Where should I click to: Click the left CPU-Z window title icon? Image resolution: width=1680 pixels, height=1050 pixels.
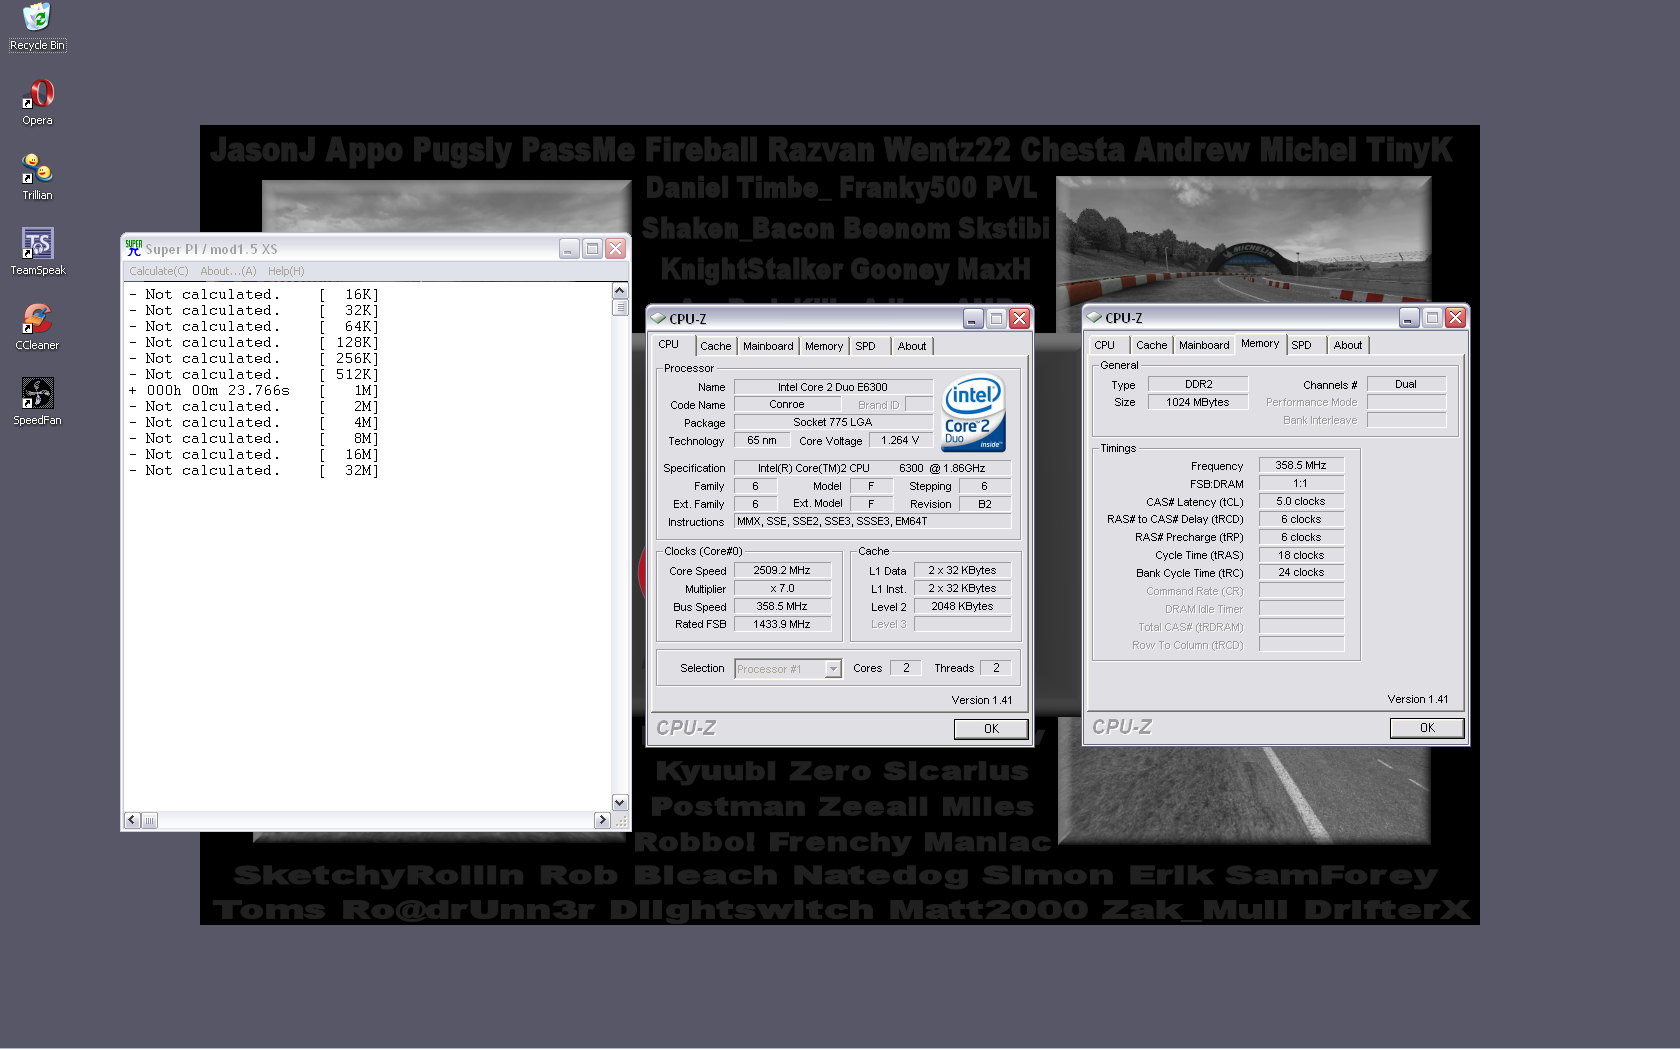[x=658, y=318]
